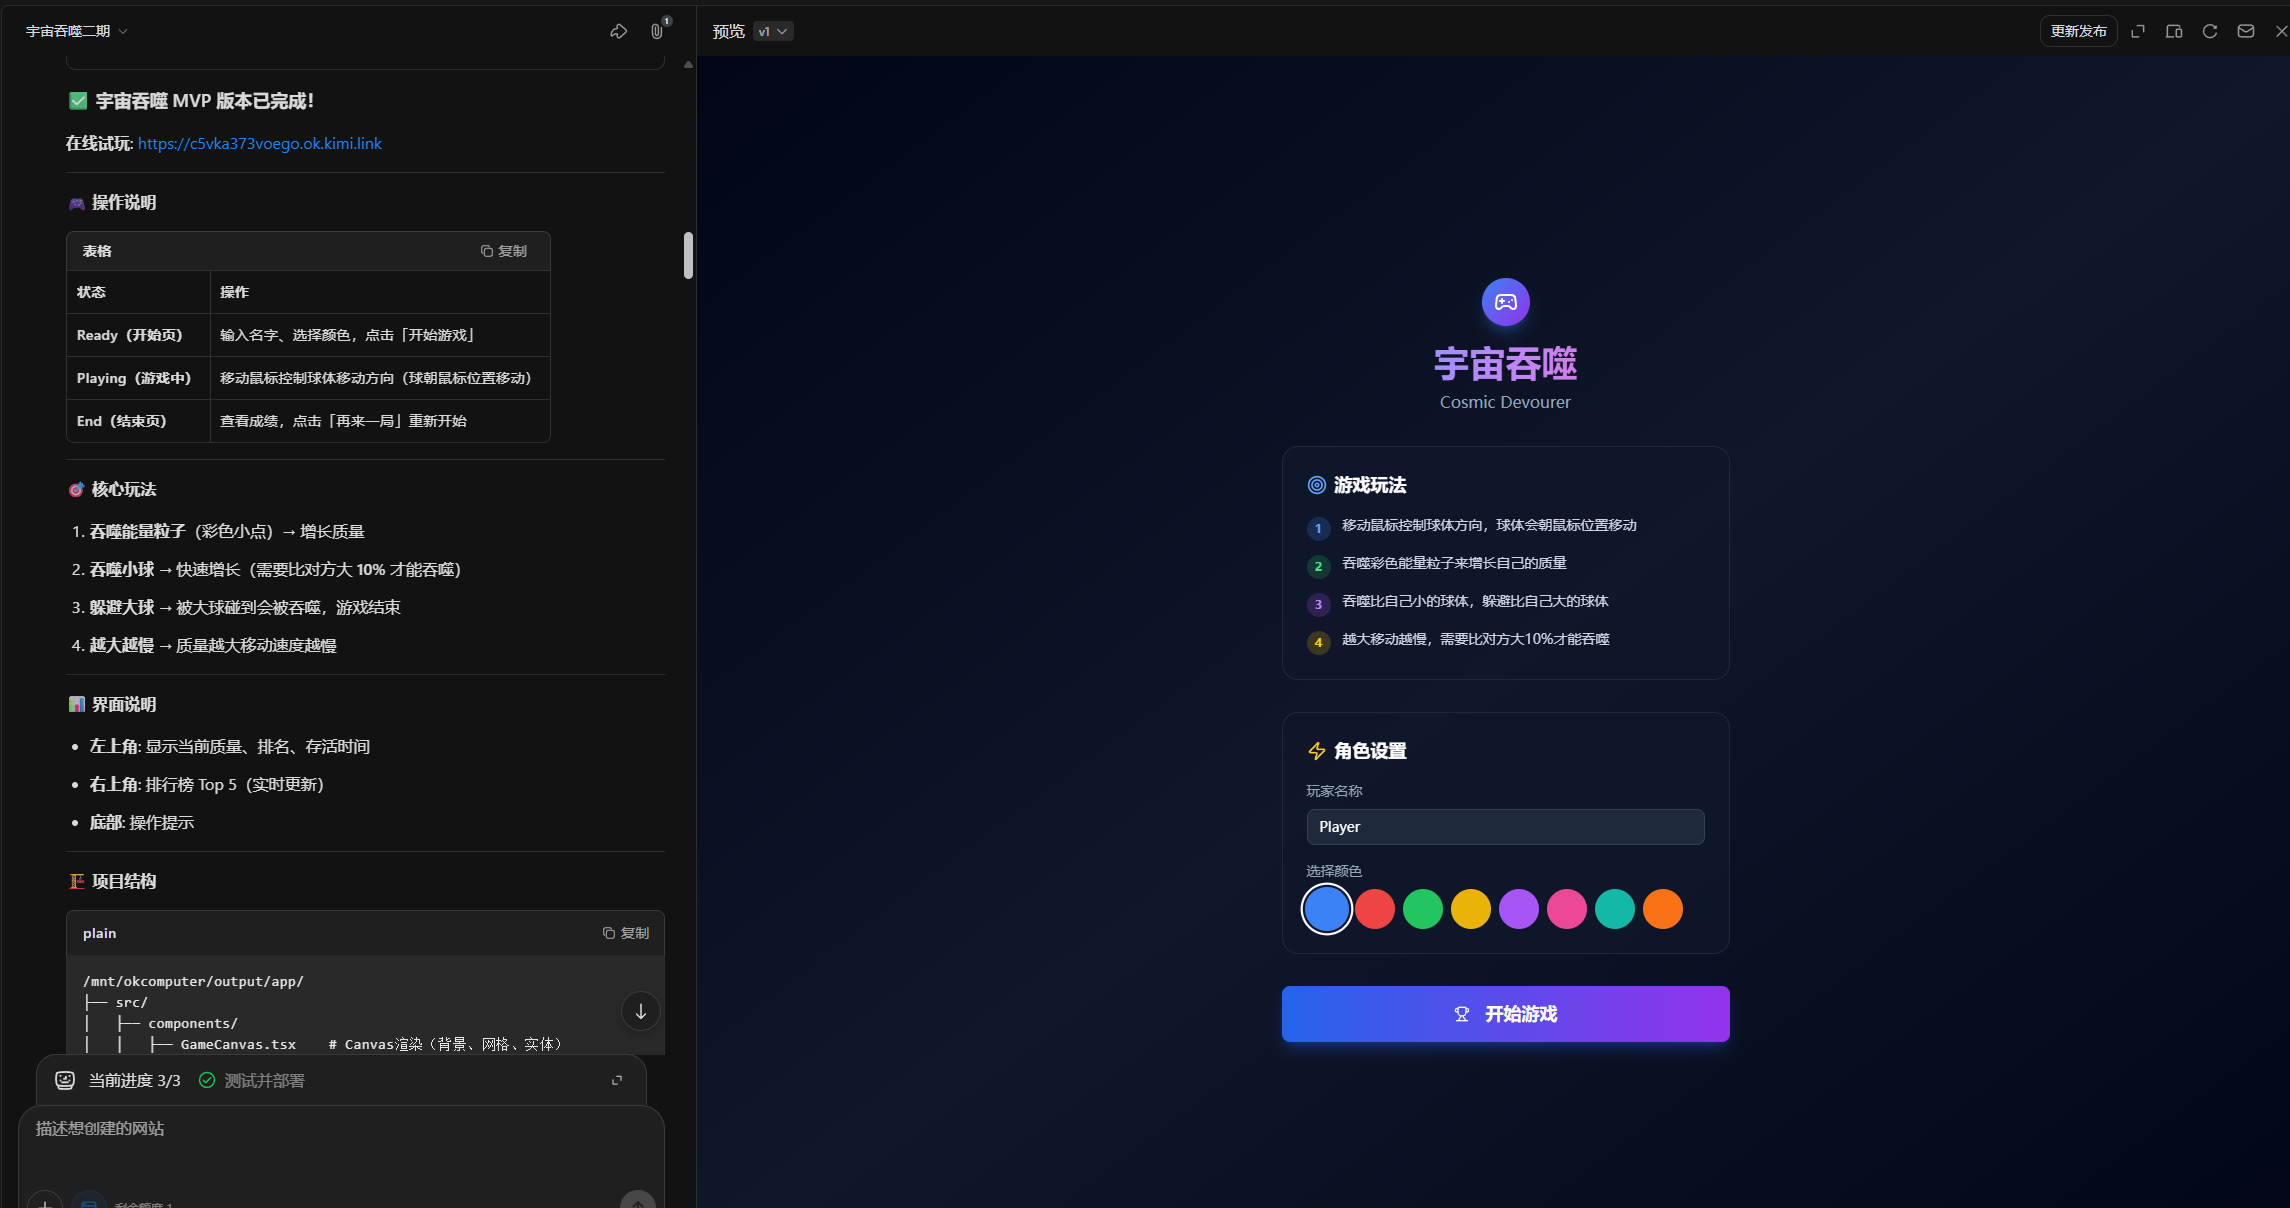Toggle responsive device view icon
This screenshot has height=1208, width=2290.
click(x=2174, y=31)
